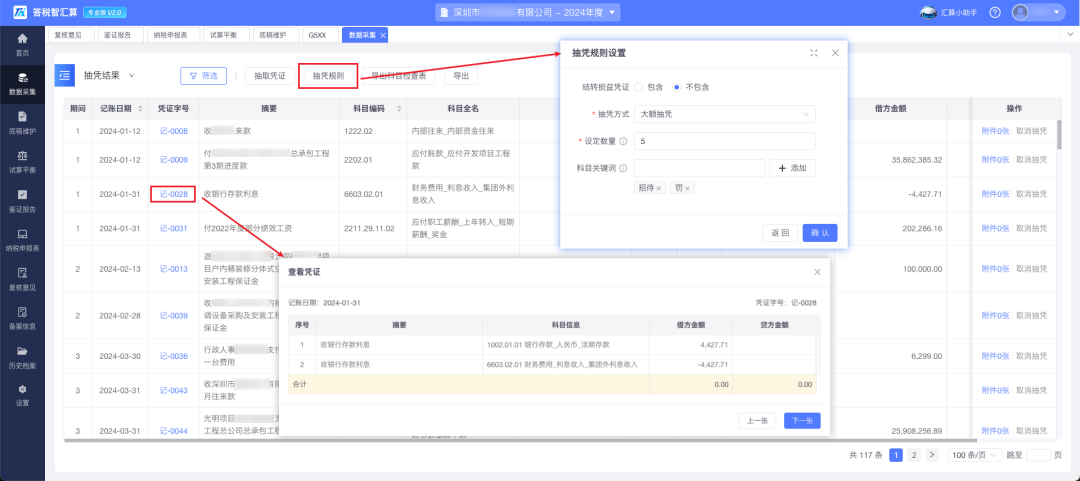Screen dimensions: 1080x481
Task: Open voucher link 记-0028
Action: (174, 194)
